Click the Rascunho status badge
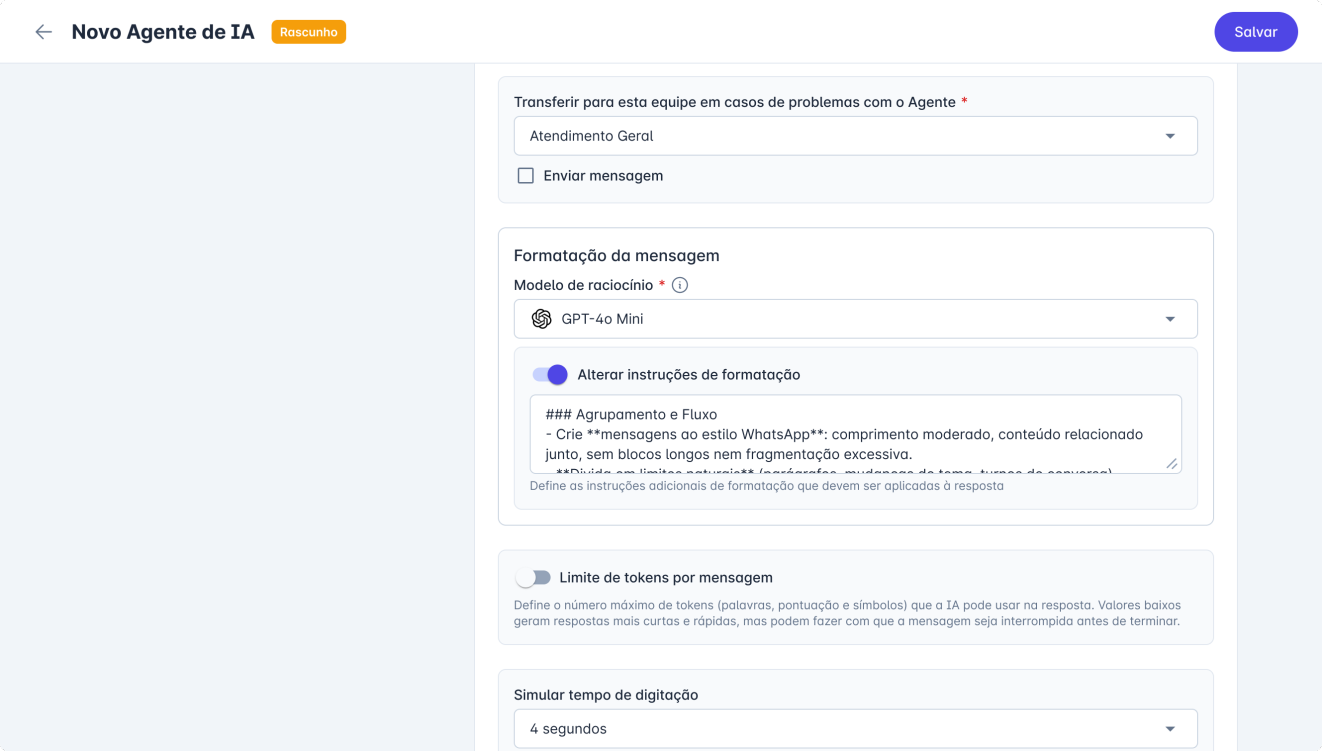 tap(308, 31)
